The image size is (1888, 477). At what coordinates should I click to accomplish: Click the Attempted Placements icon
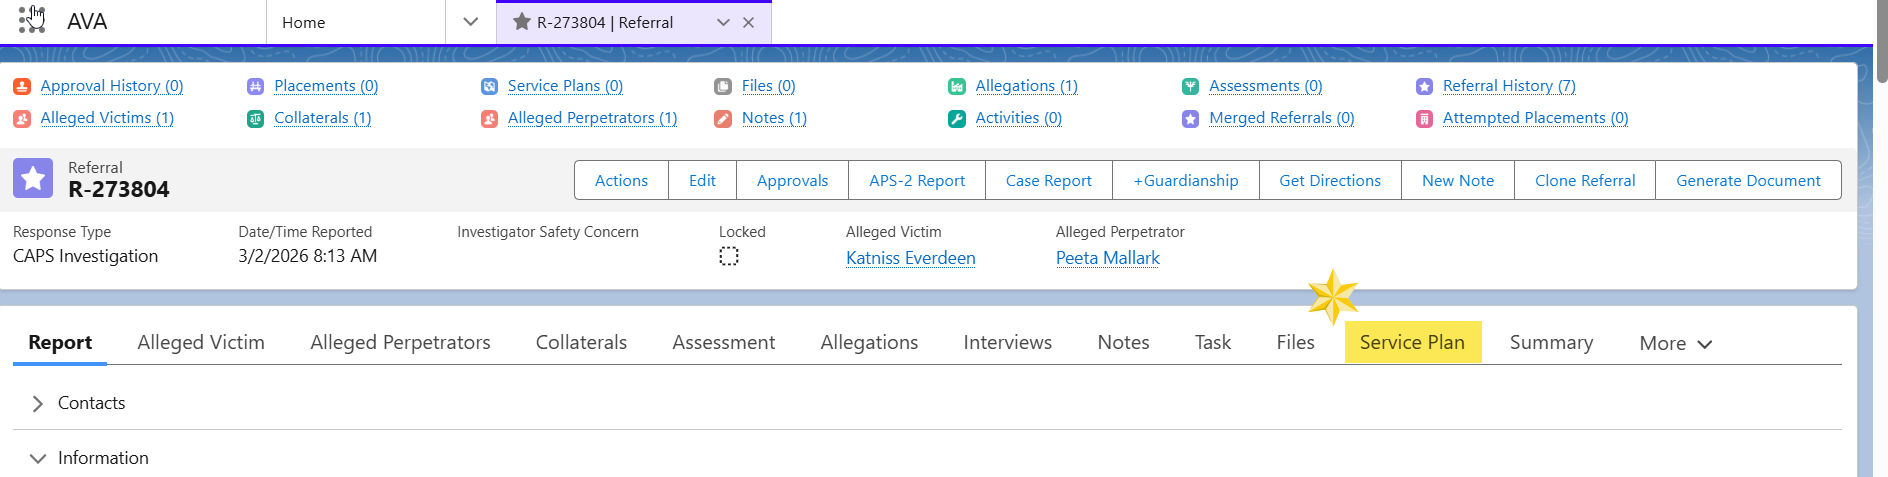point(1424,119)
